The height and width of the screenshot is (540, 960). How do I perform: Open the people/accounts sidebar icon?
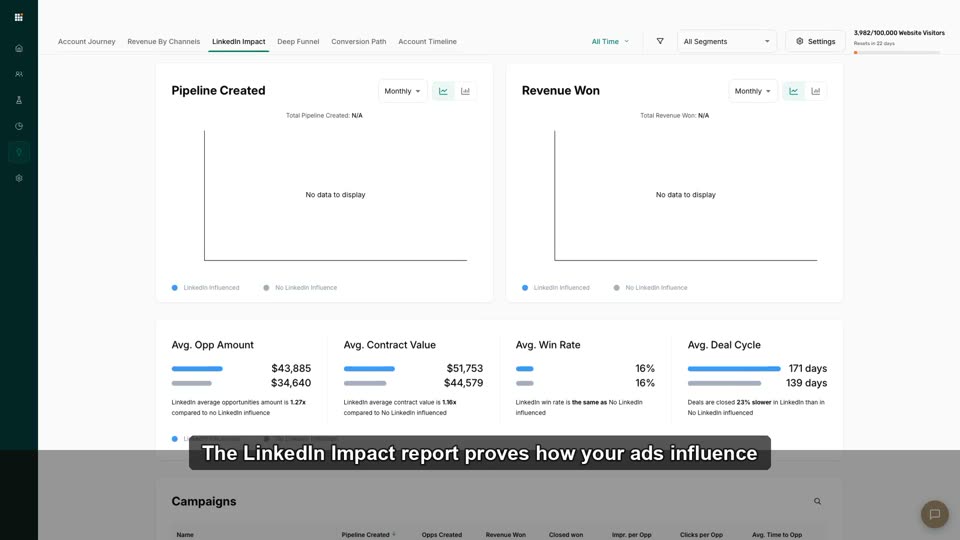pyautogui.click(x=19, y=74)
